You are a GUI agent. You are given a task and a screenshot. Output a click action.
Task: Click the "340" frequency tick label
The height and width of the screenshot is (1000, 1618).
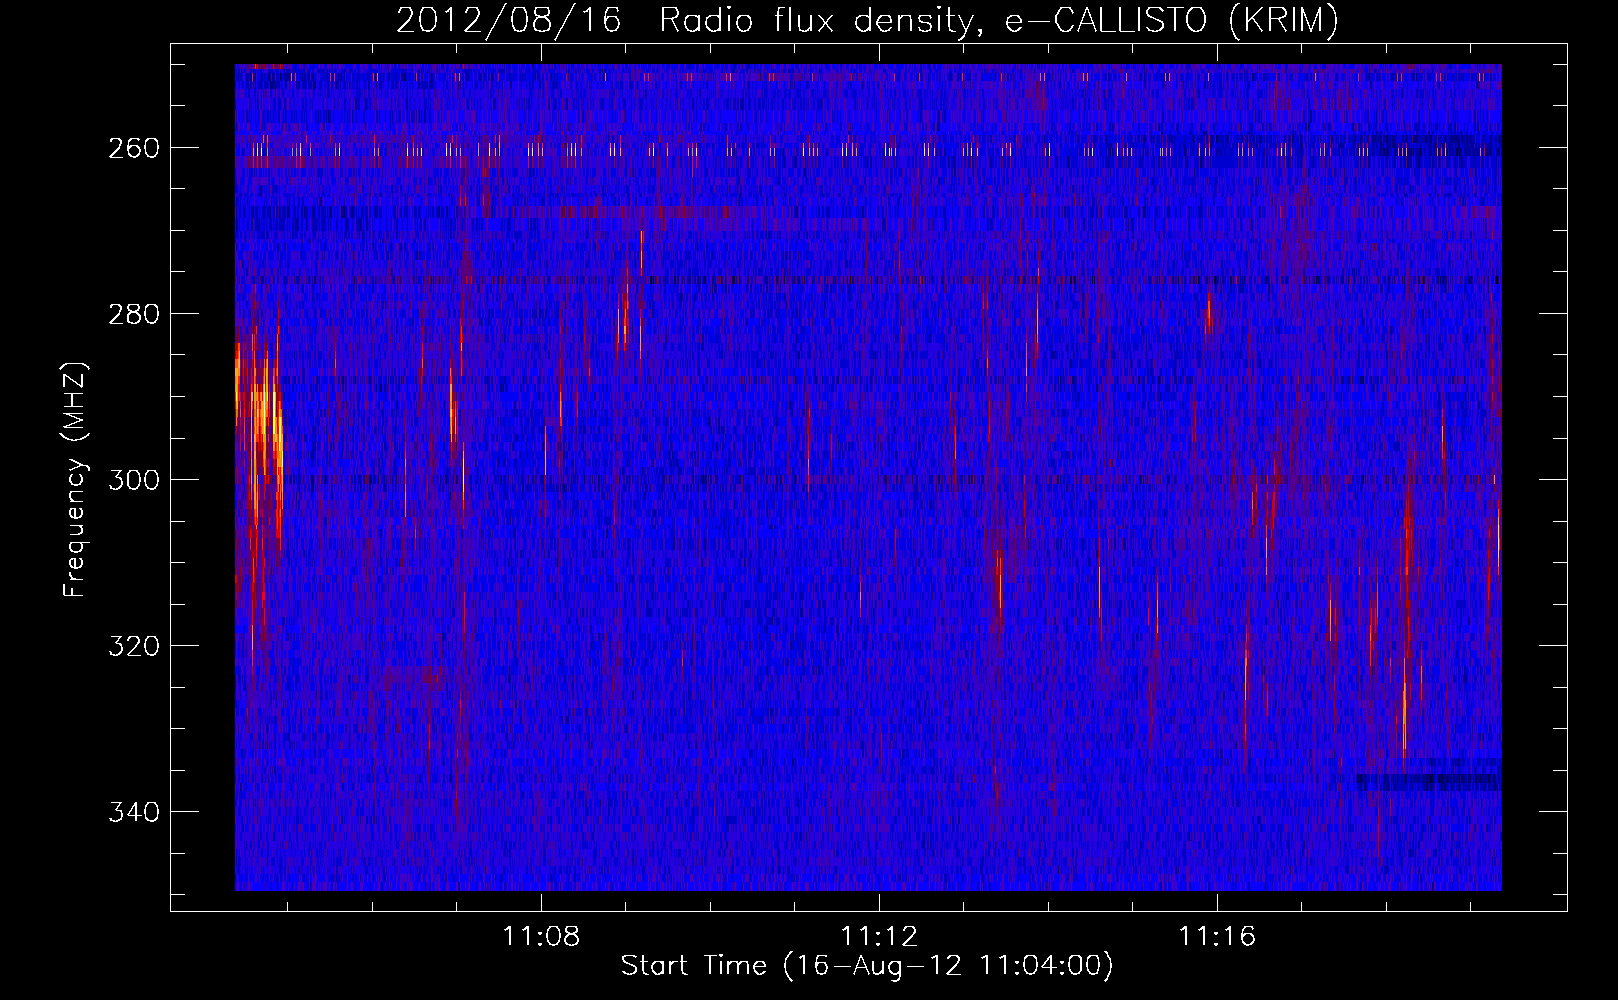click(x=134, y=812)
